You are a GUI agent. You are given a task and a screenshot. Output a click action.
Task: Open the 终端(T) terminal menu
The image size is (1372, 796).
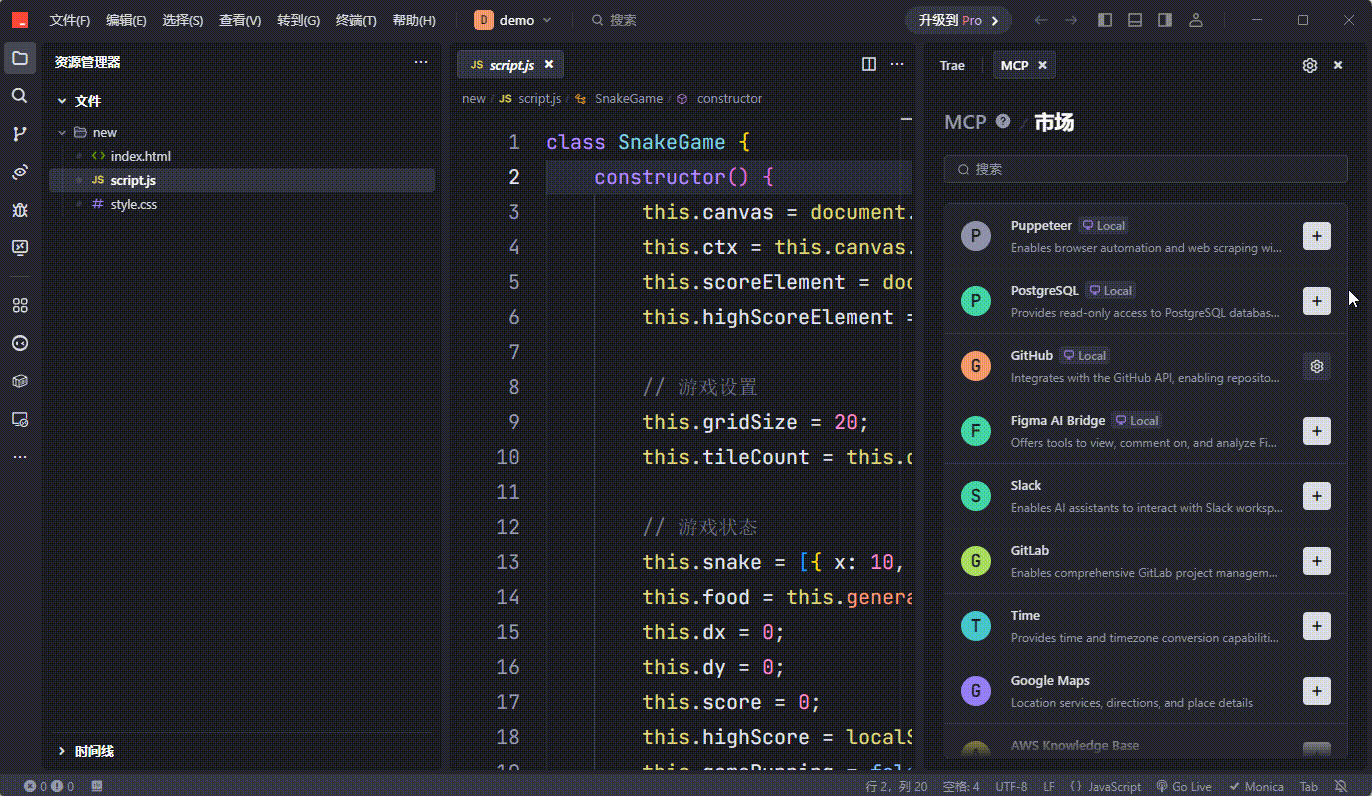pos(356,20)
